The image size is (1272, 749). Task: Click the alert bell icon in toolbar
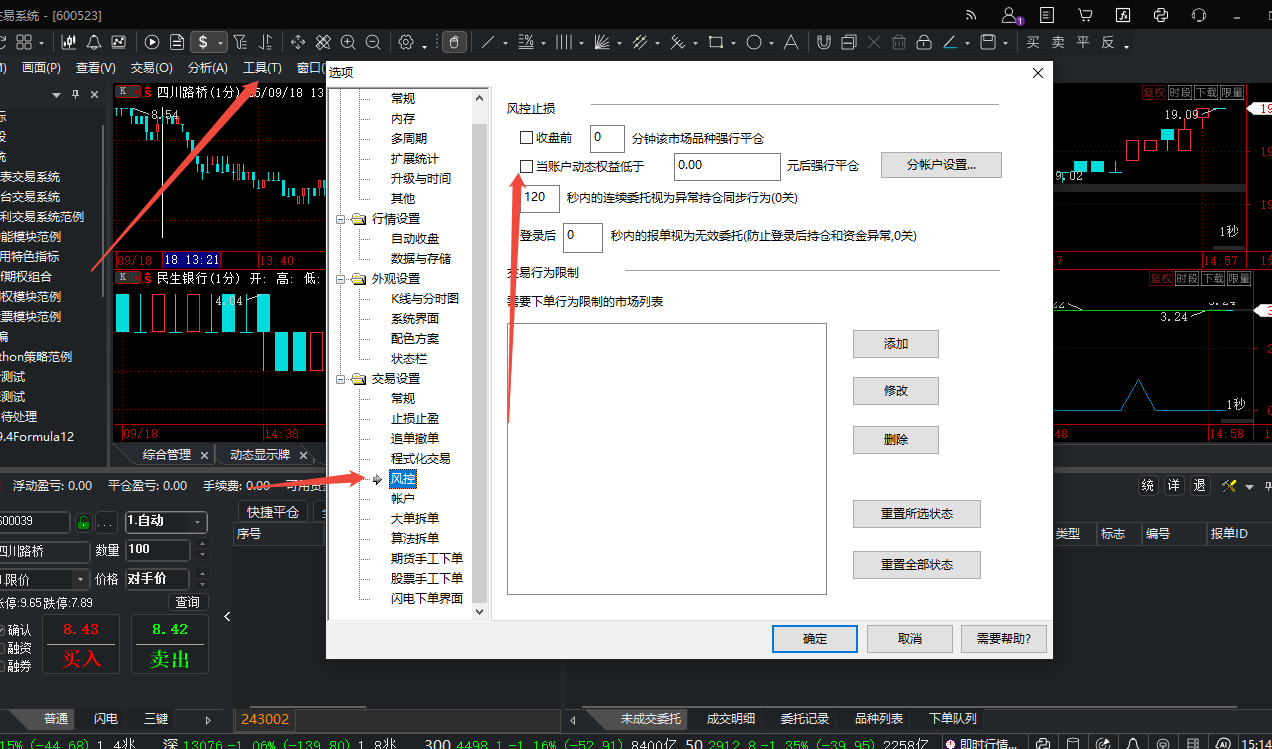coord(94,42)
